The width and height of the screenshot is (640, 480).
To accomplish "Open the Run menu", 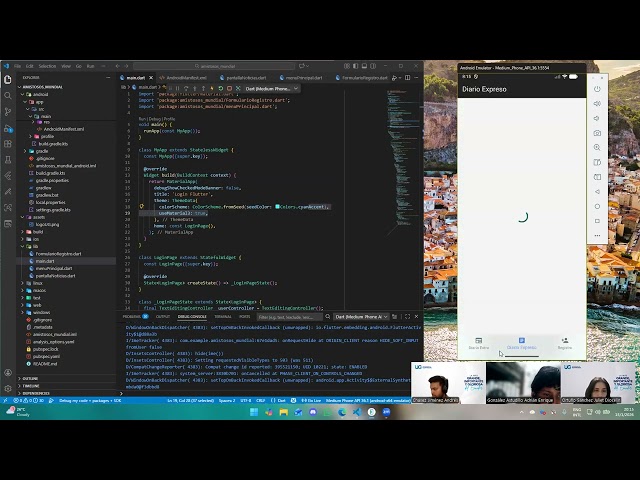I will point(91,66).
